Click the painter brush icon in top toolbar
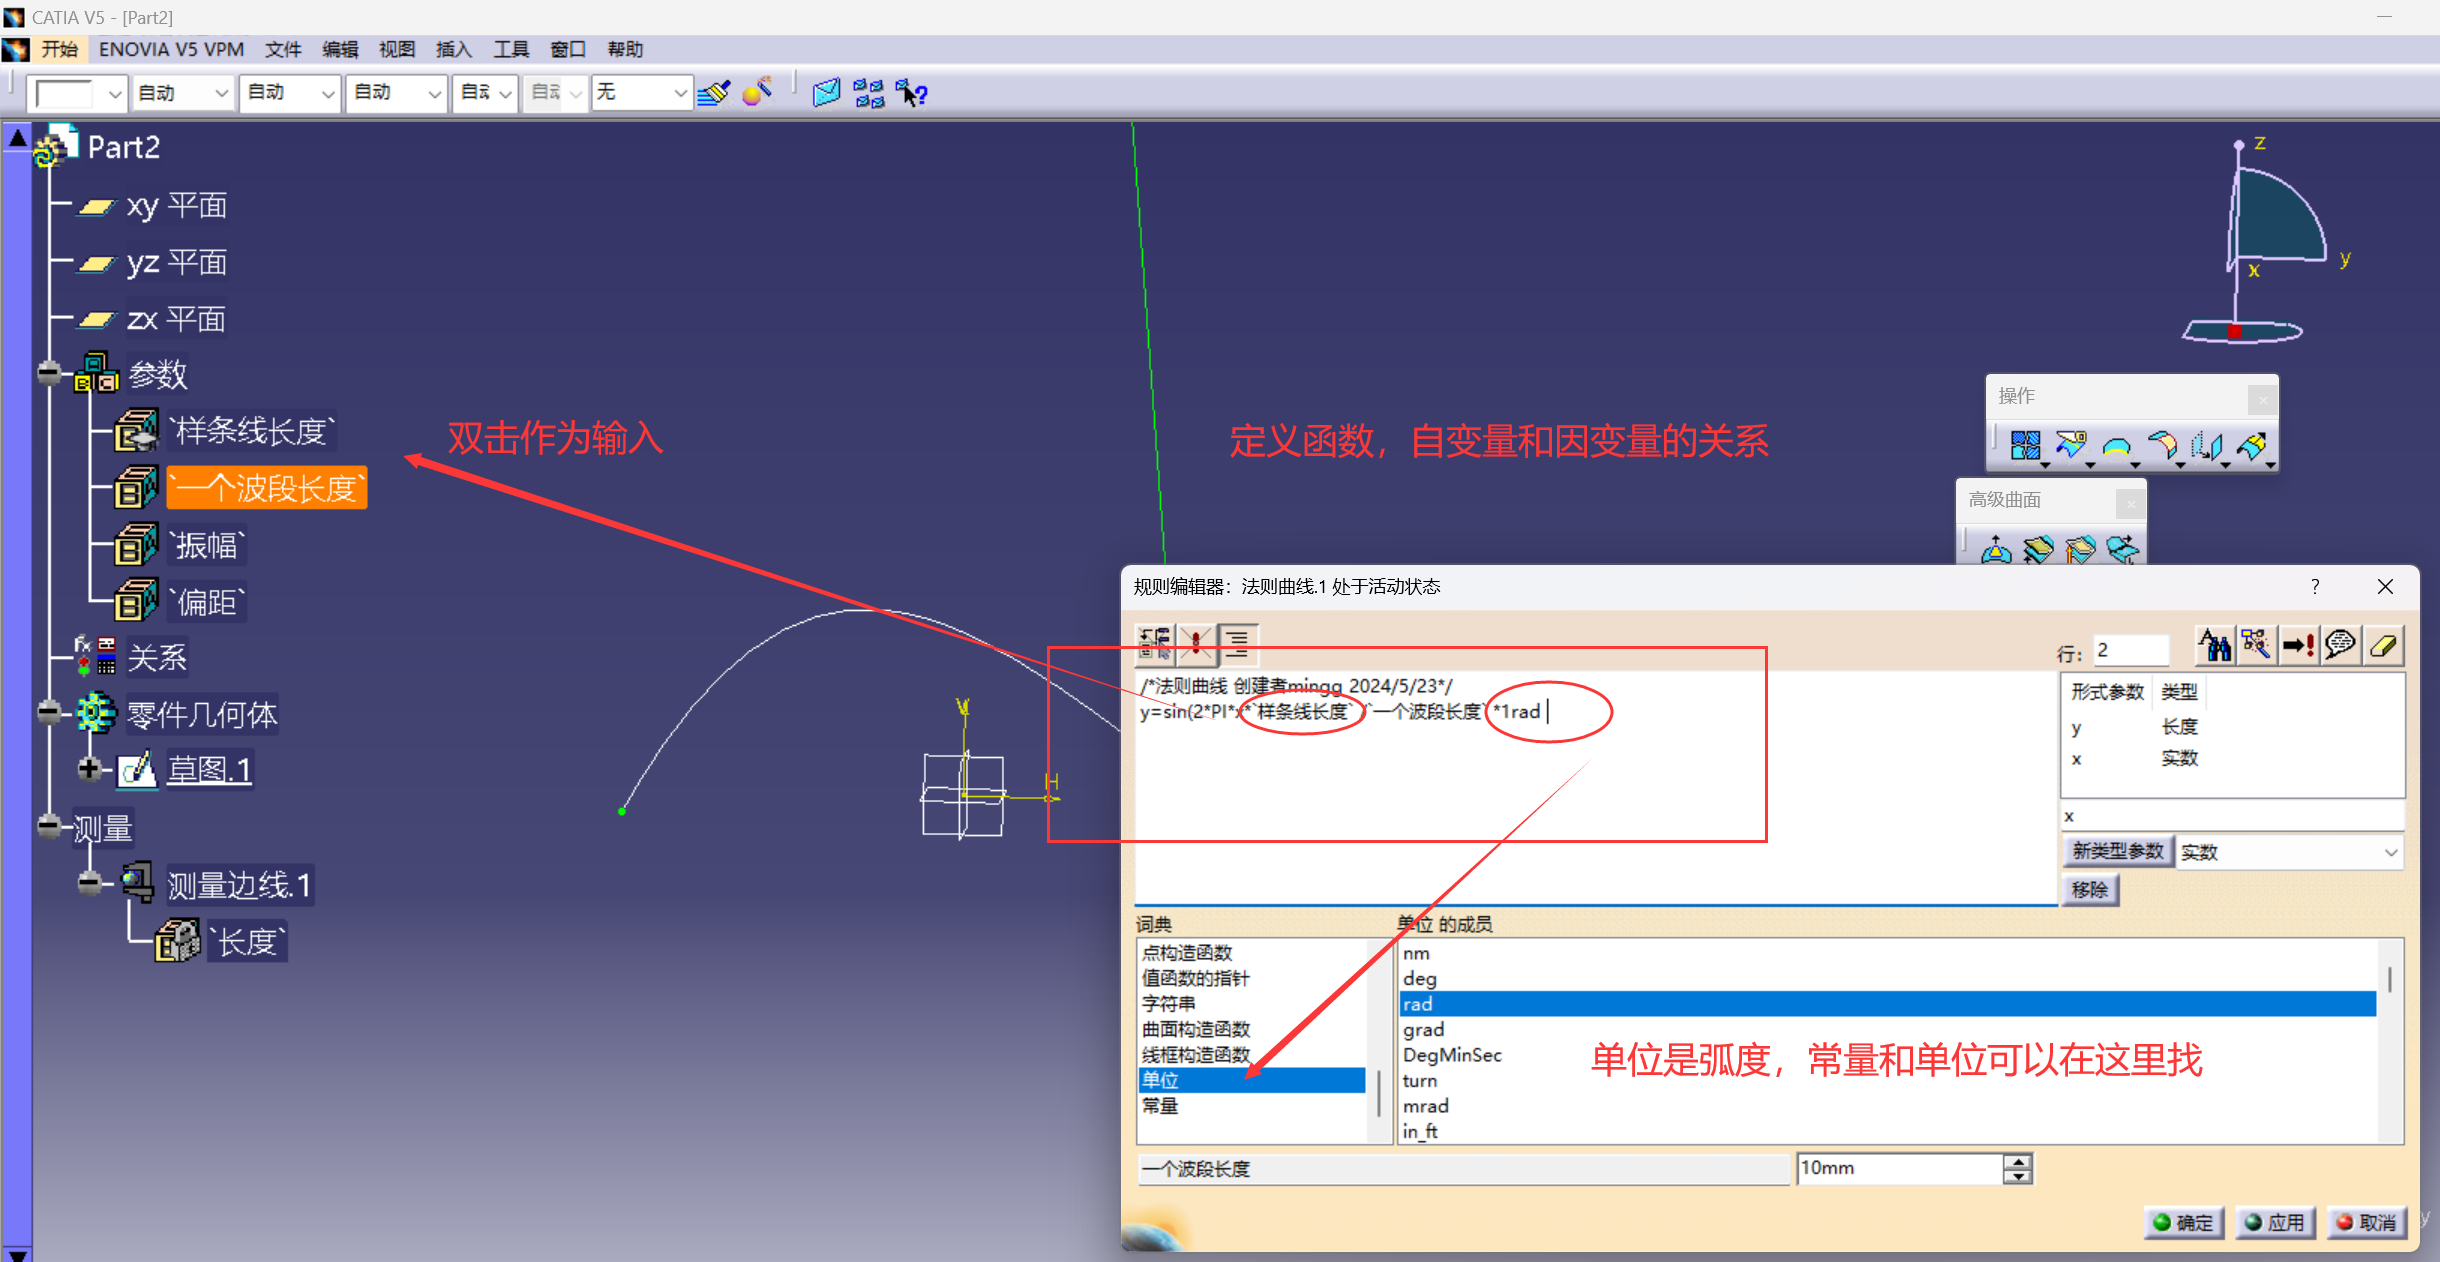The image size is (2440, 1262). pyautogui.click(x=714, y=93)
